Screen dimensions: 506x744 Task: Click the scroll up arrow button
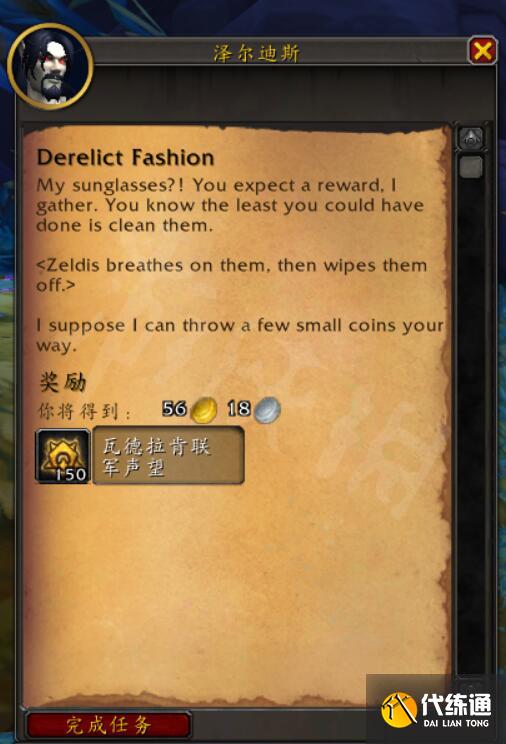coord(470,138)
